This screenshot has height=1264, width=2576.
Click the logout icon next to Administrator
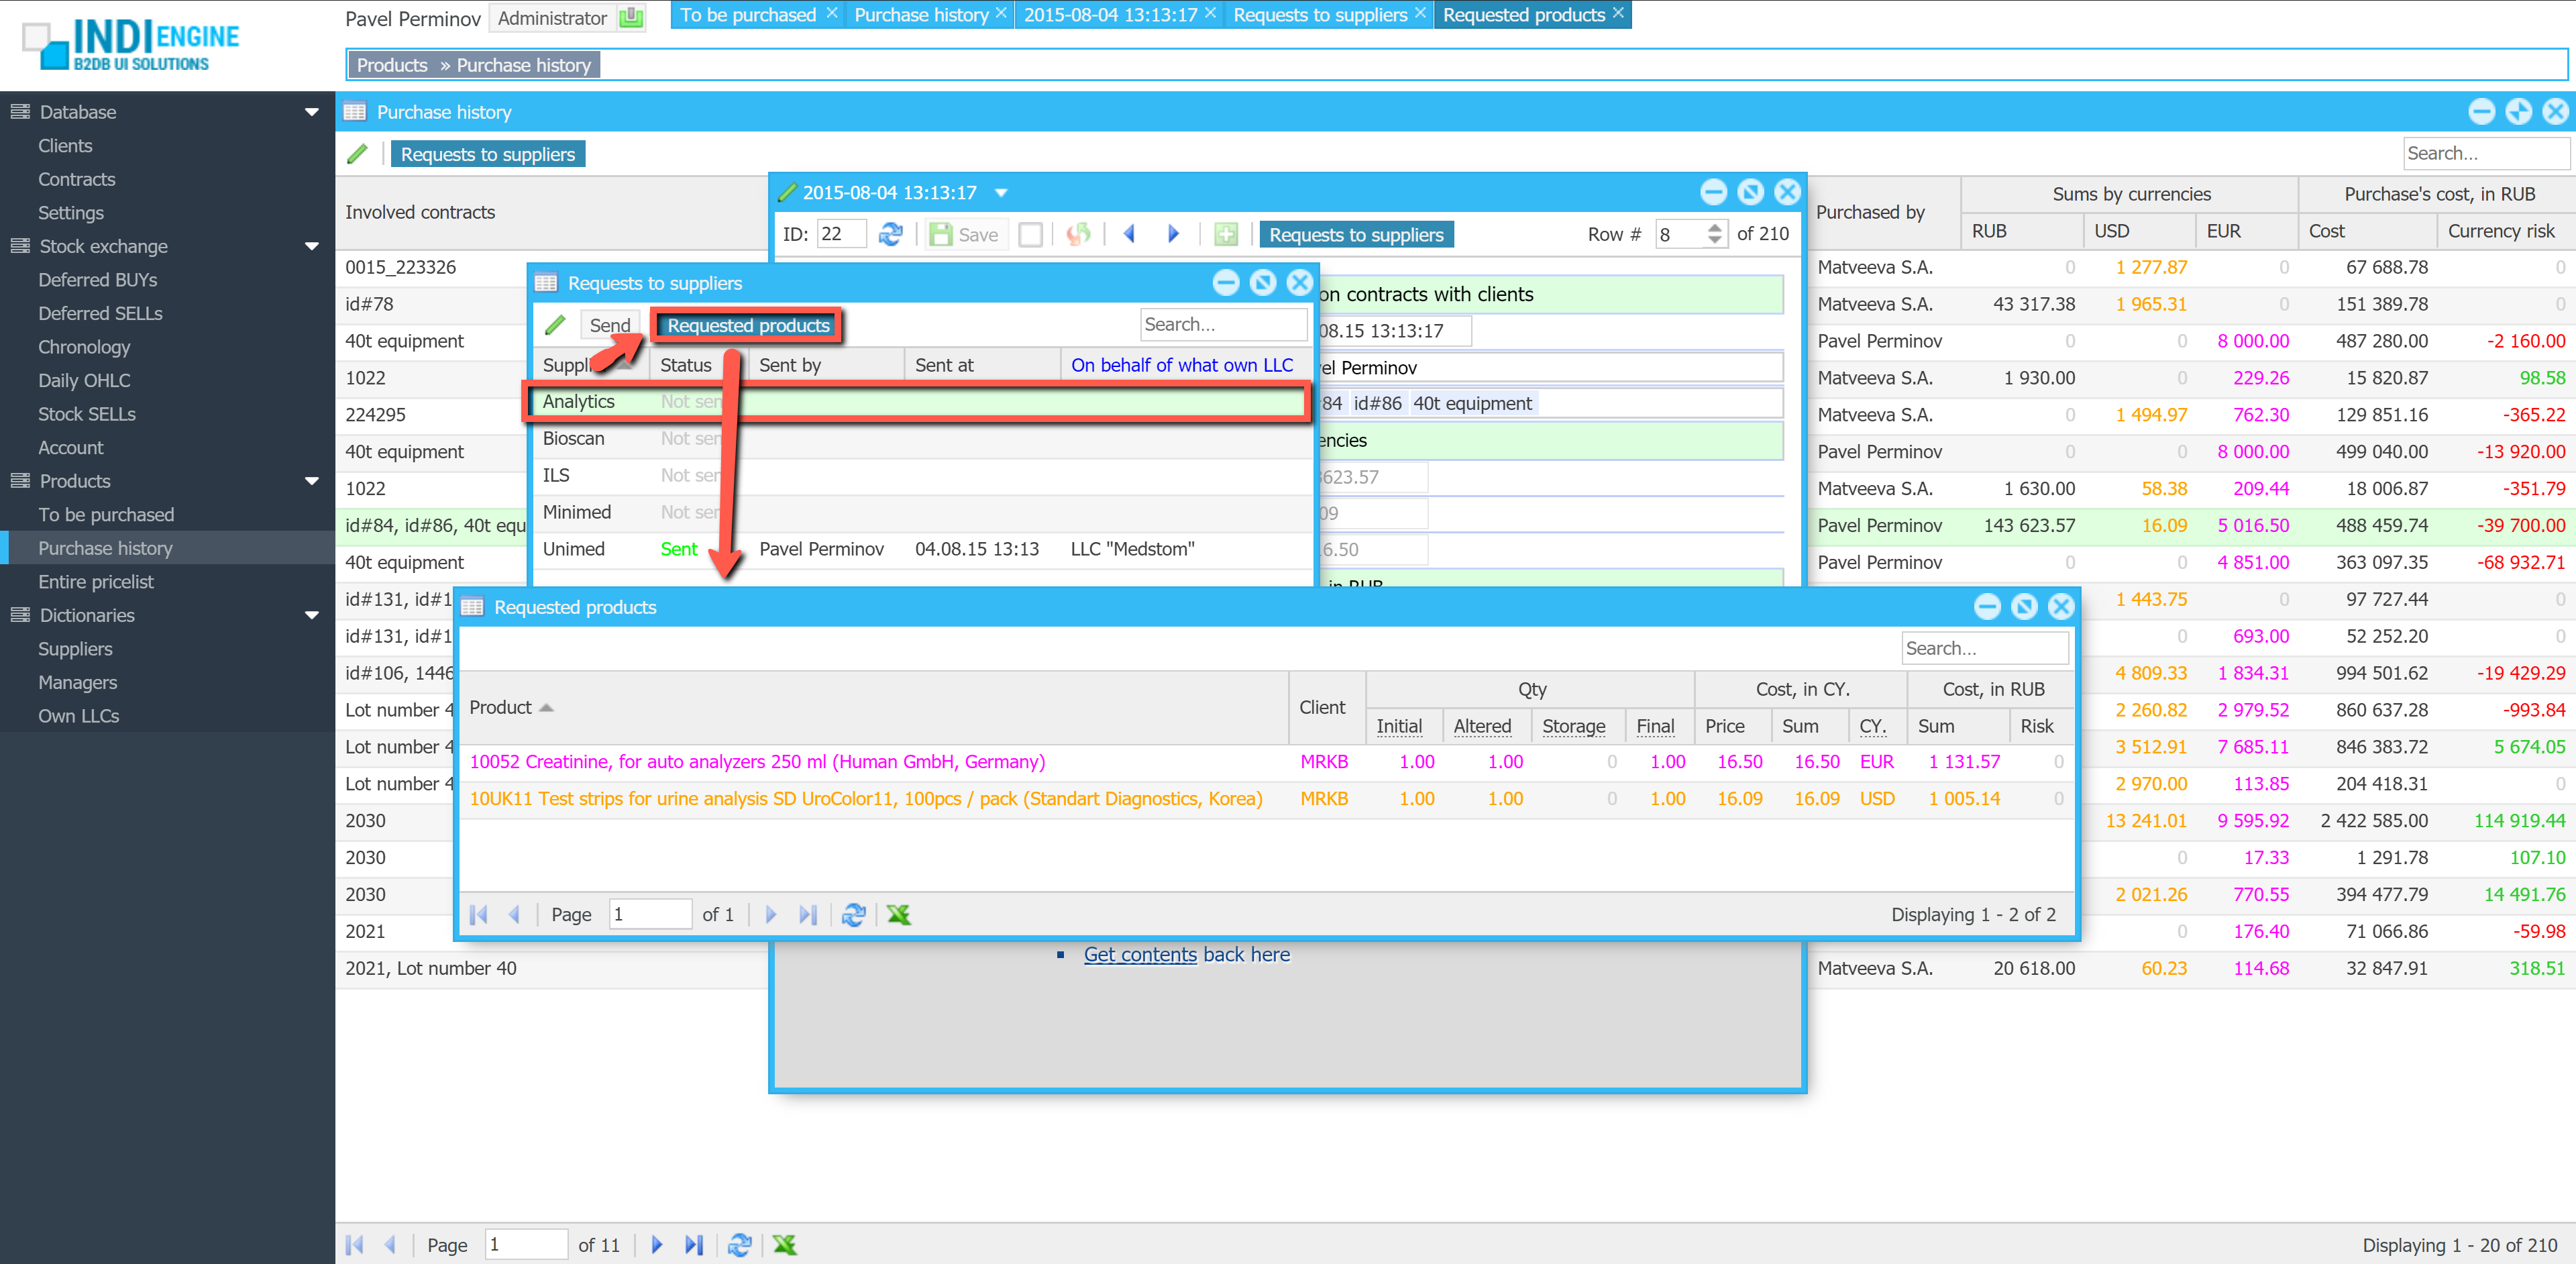point(631,17)
